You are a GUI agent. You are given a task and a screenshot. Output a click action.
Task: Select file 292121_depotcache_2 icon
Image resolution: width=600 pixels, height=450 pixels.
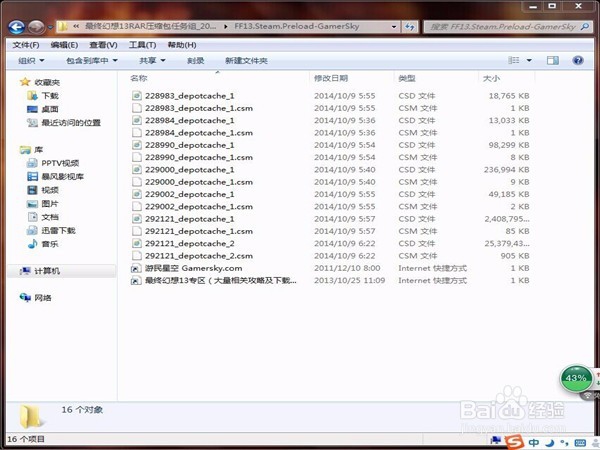(x=137, y=243)
